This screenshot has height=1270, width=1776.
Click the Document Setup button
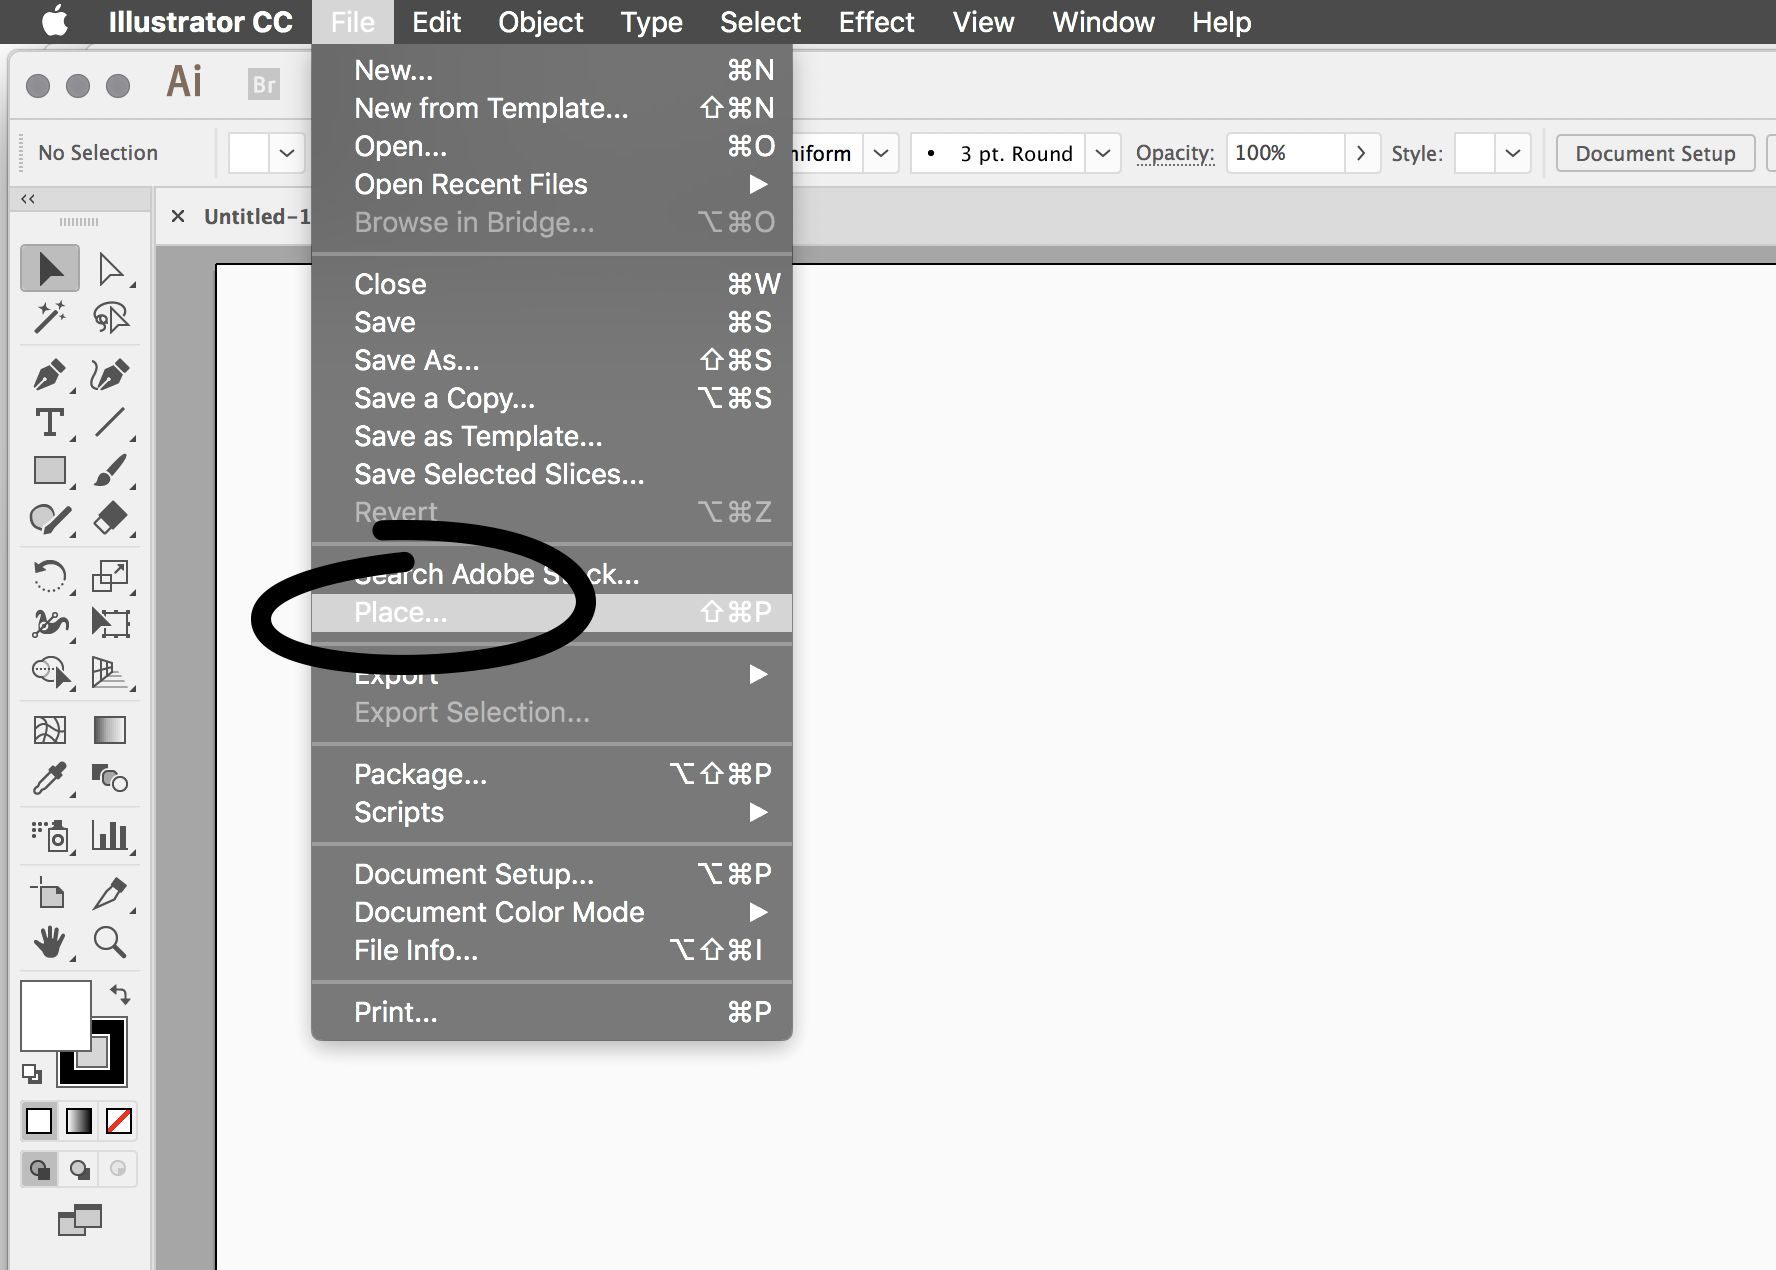click(x=1655, y=153)
